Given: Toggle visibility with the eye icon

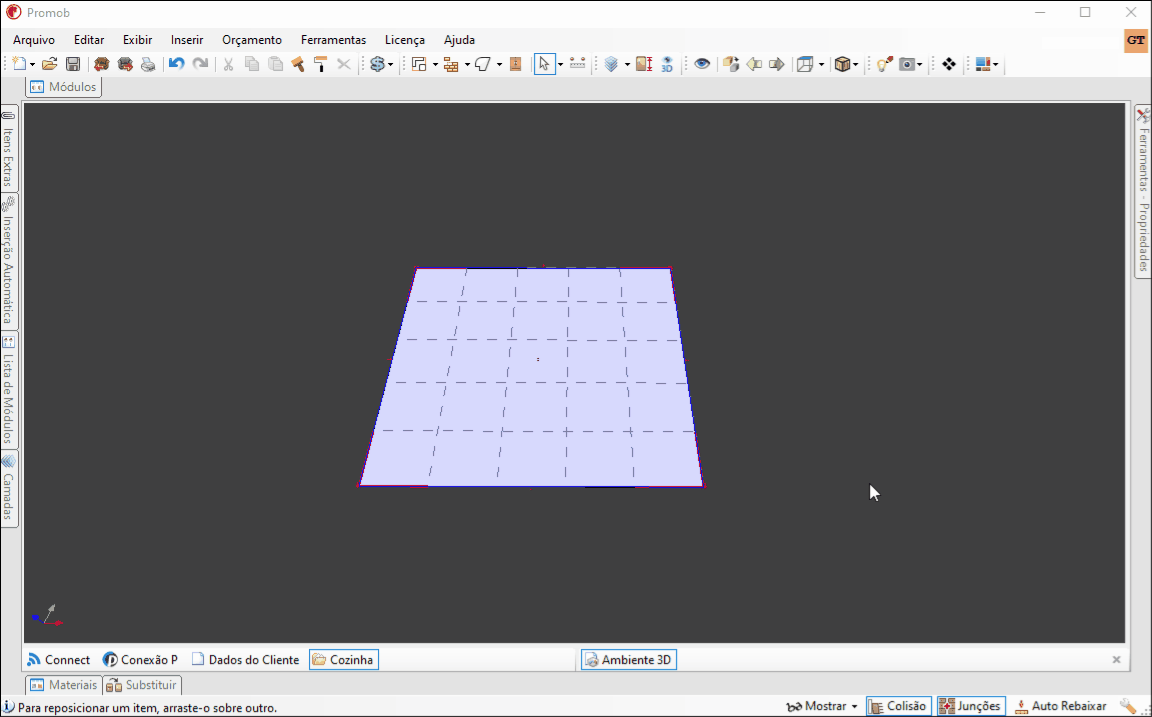Looking at the screenshot, I should click(702, 64).
